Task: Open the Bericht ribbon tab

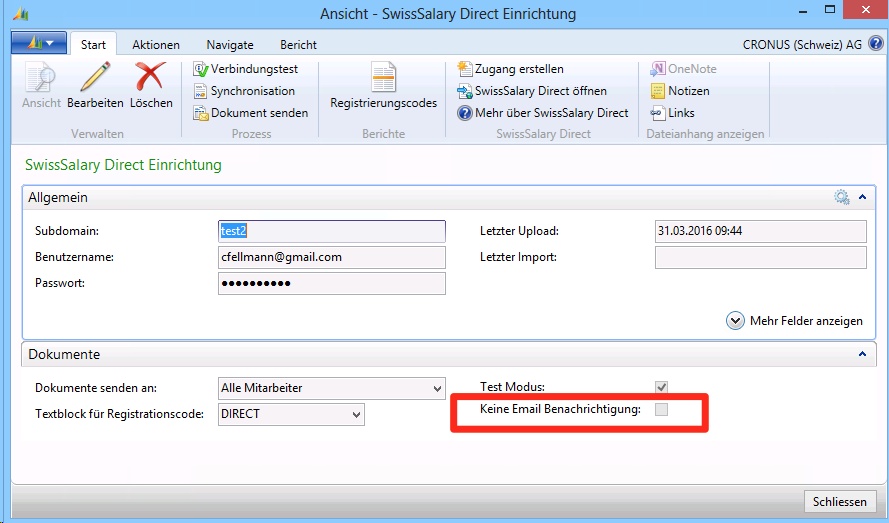Action: coord(298,45)
